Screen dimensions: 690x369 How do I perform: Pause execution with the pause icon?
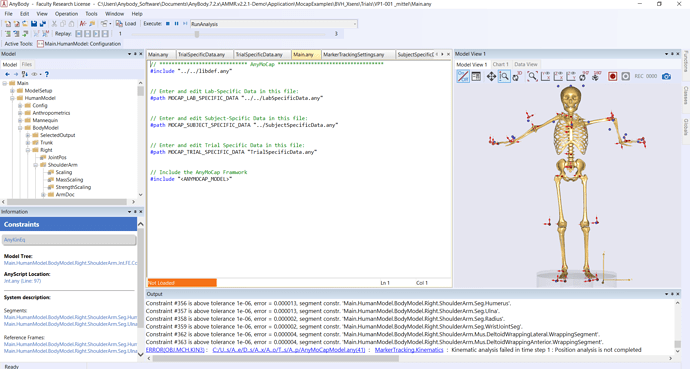point(176,24)
